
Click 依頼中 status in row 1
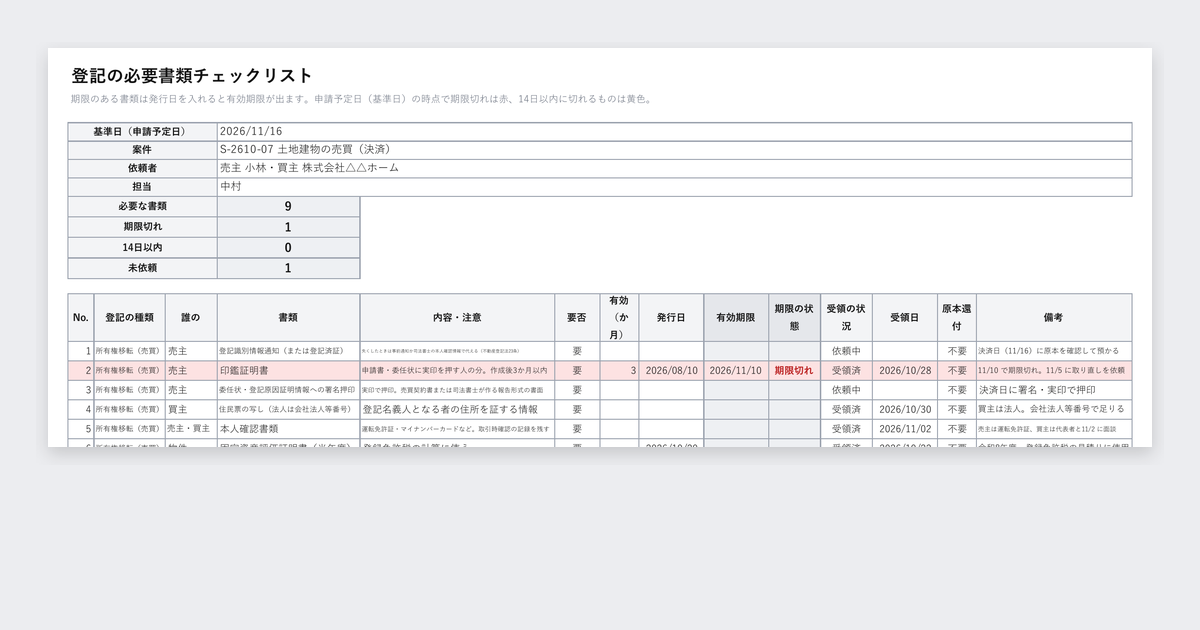[x=846, y=351]
